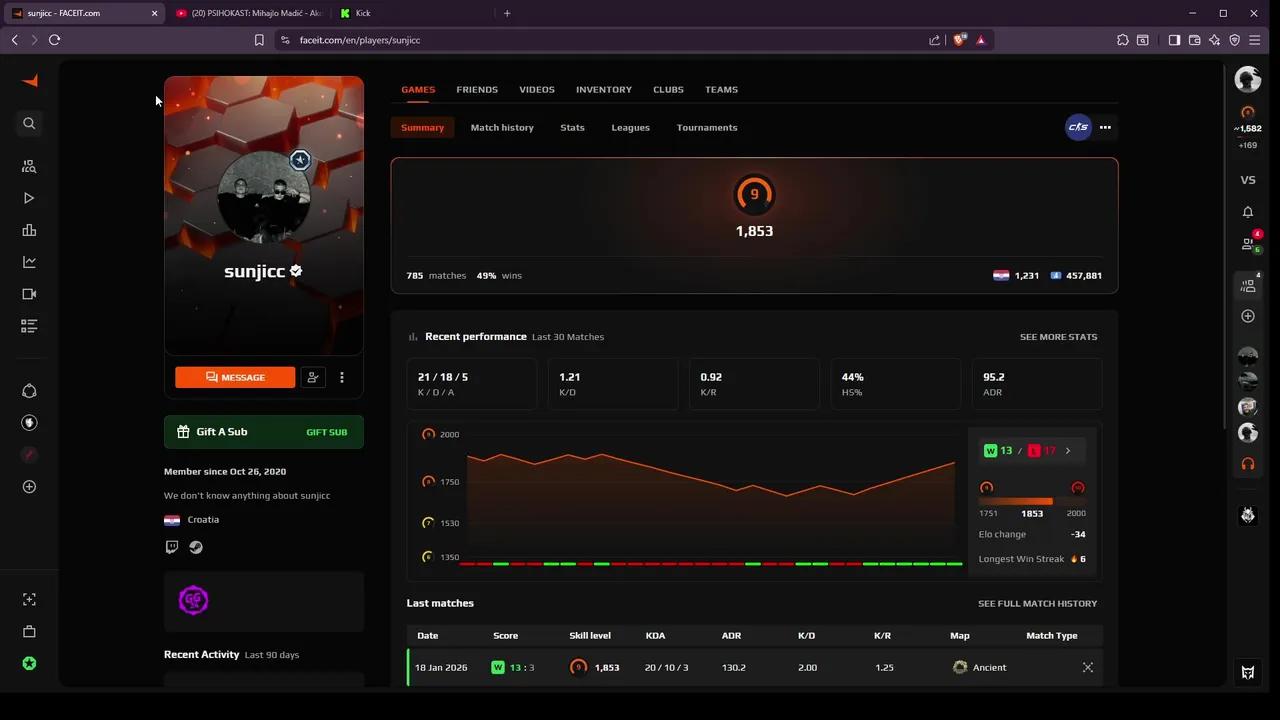Screen dimensions: 1280x720
Task: Select the Stats sub-tab
Action: point(572,127)
